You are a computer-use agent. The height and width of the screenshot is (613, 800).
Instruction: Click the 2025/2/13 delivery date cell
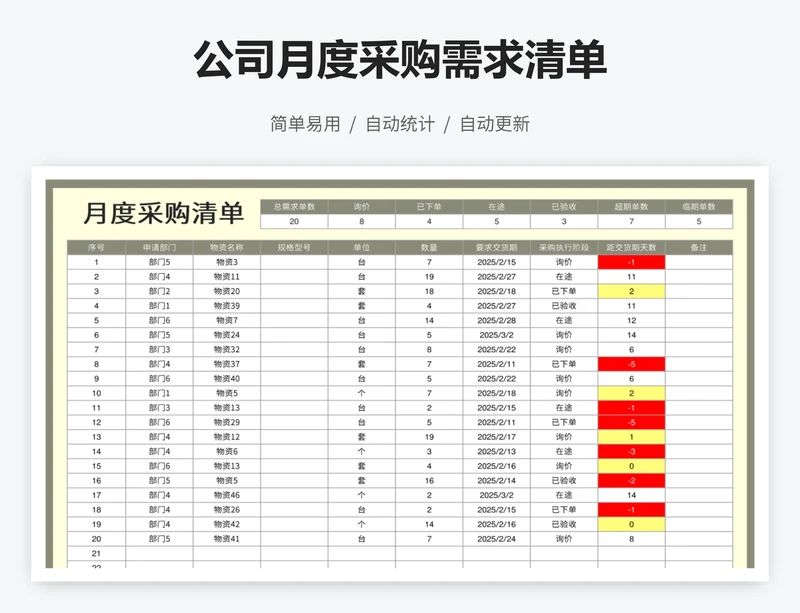click(496, 451)
